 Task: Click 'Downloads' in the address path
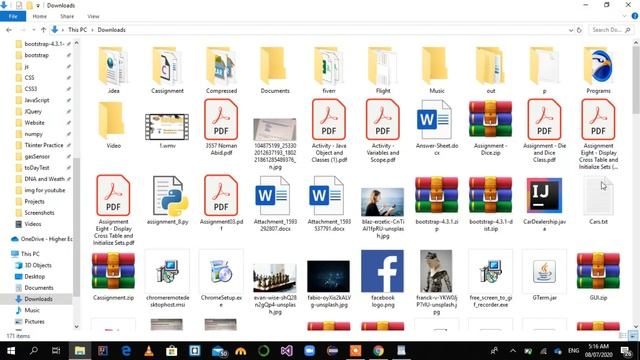coord(111,30)
